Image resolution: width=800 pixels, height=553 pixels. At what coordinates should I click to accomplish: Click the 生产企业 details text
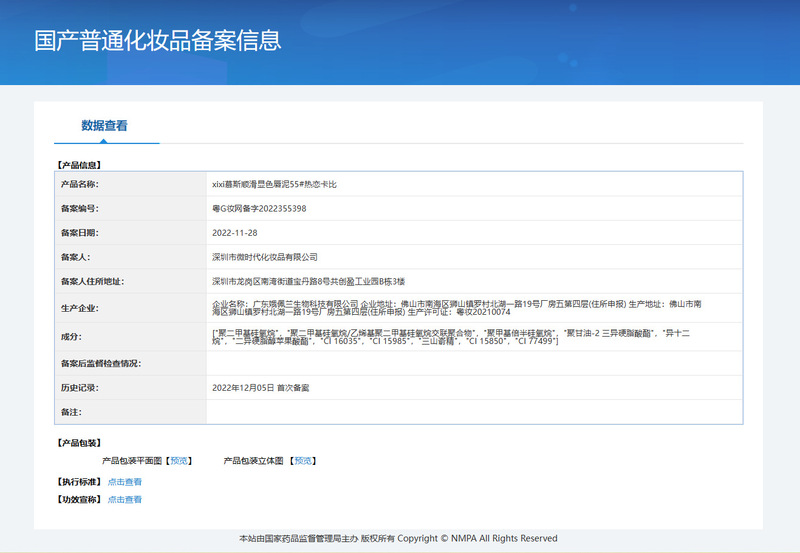coord(457,308)
